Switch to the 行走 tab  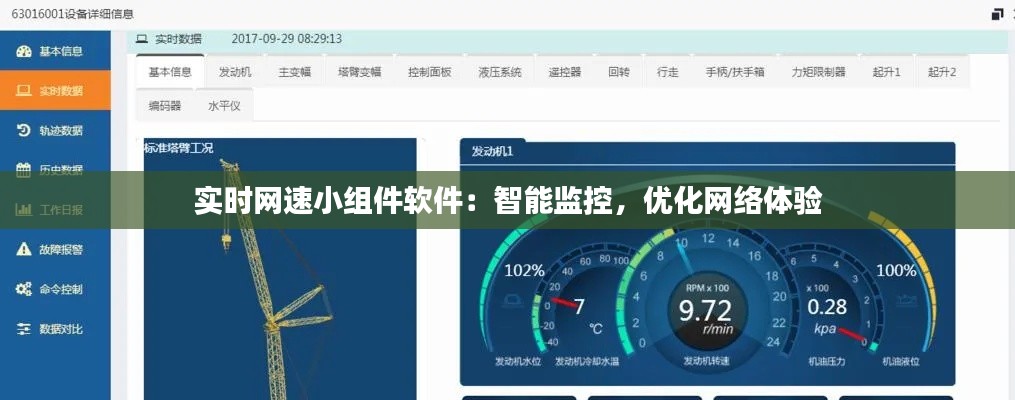click(667, 72)
